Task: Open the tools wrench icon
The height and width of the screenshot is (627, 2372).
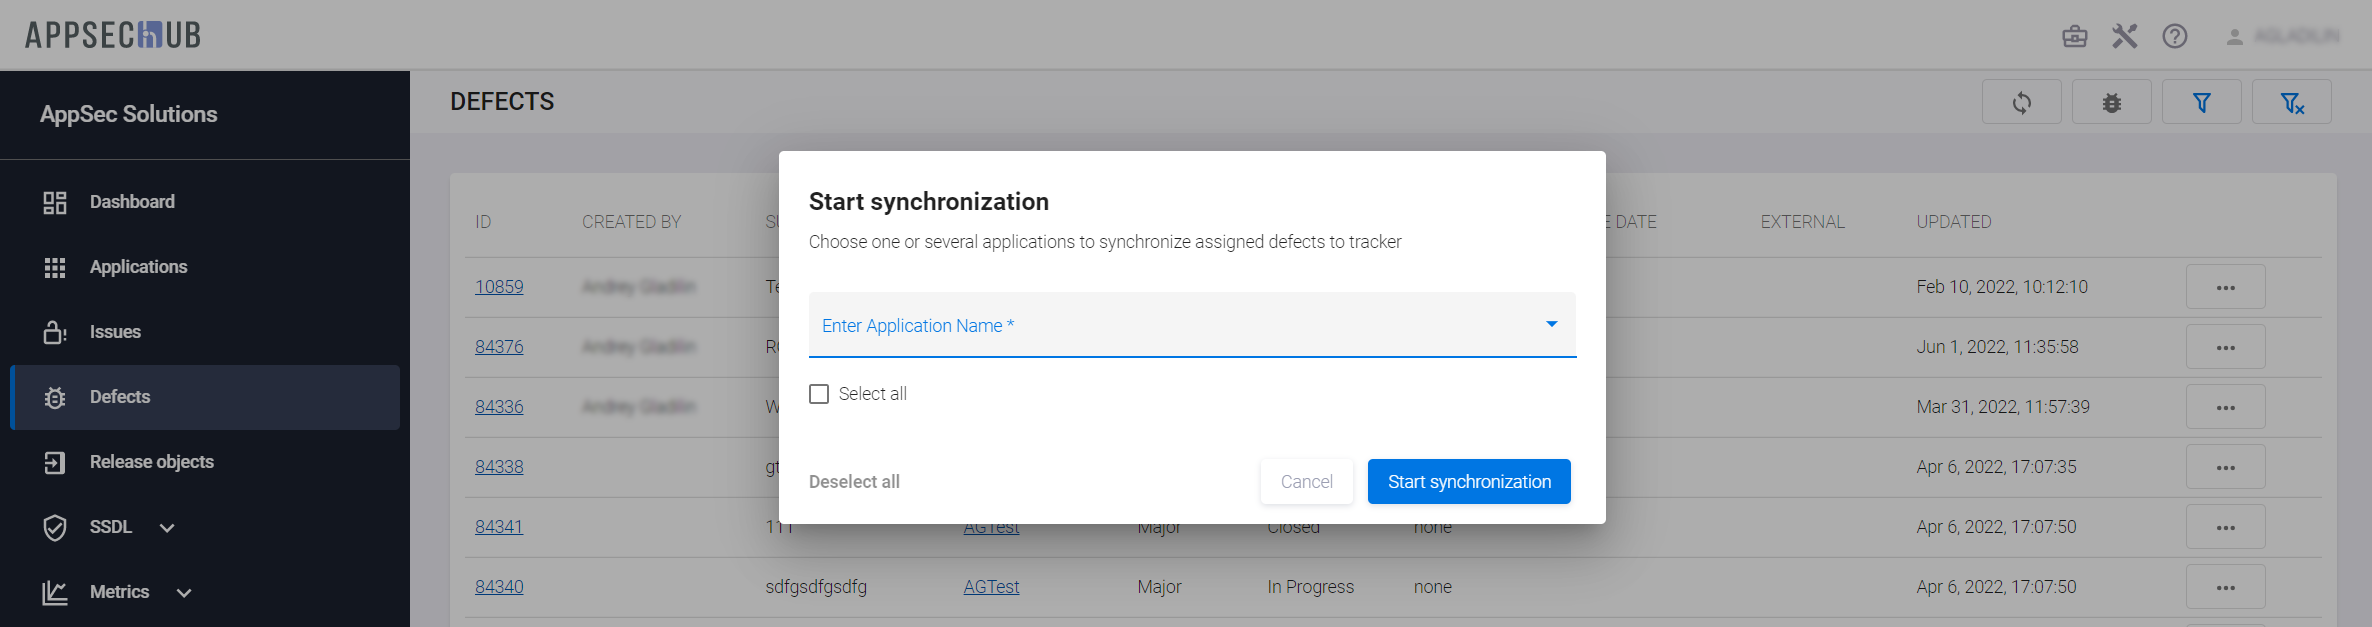Action: pyautogui.click(x=2124, y=37)
